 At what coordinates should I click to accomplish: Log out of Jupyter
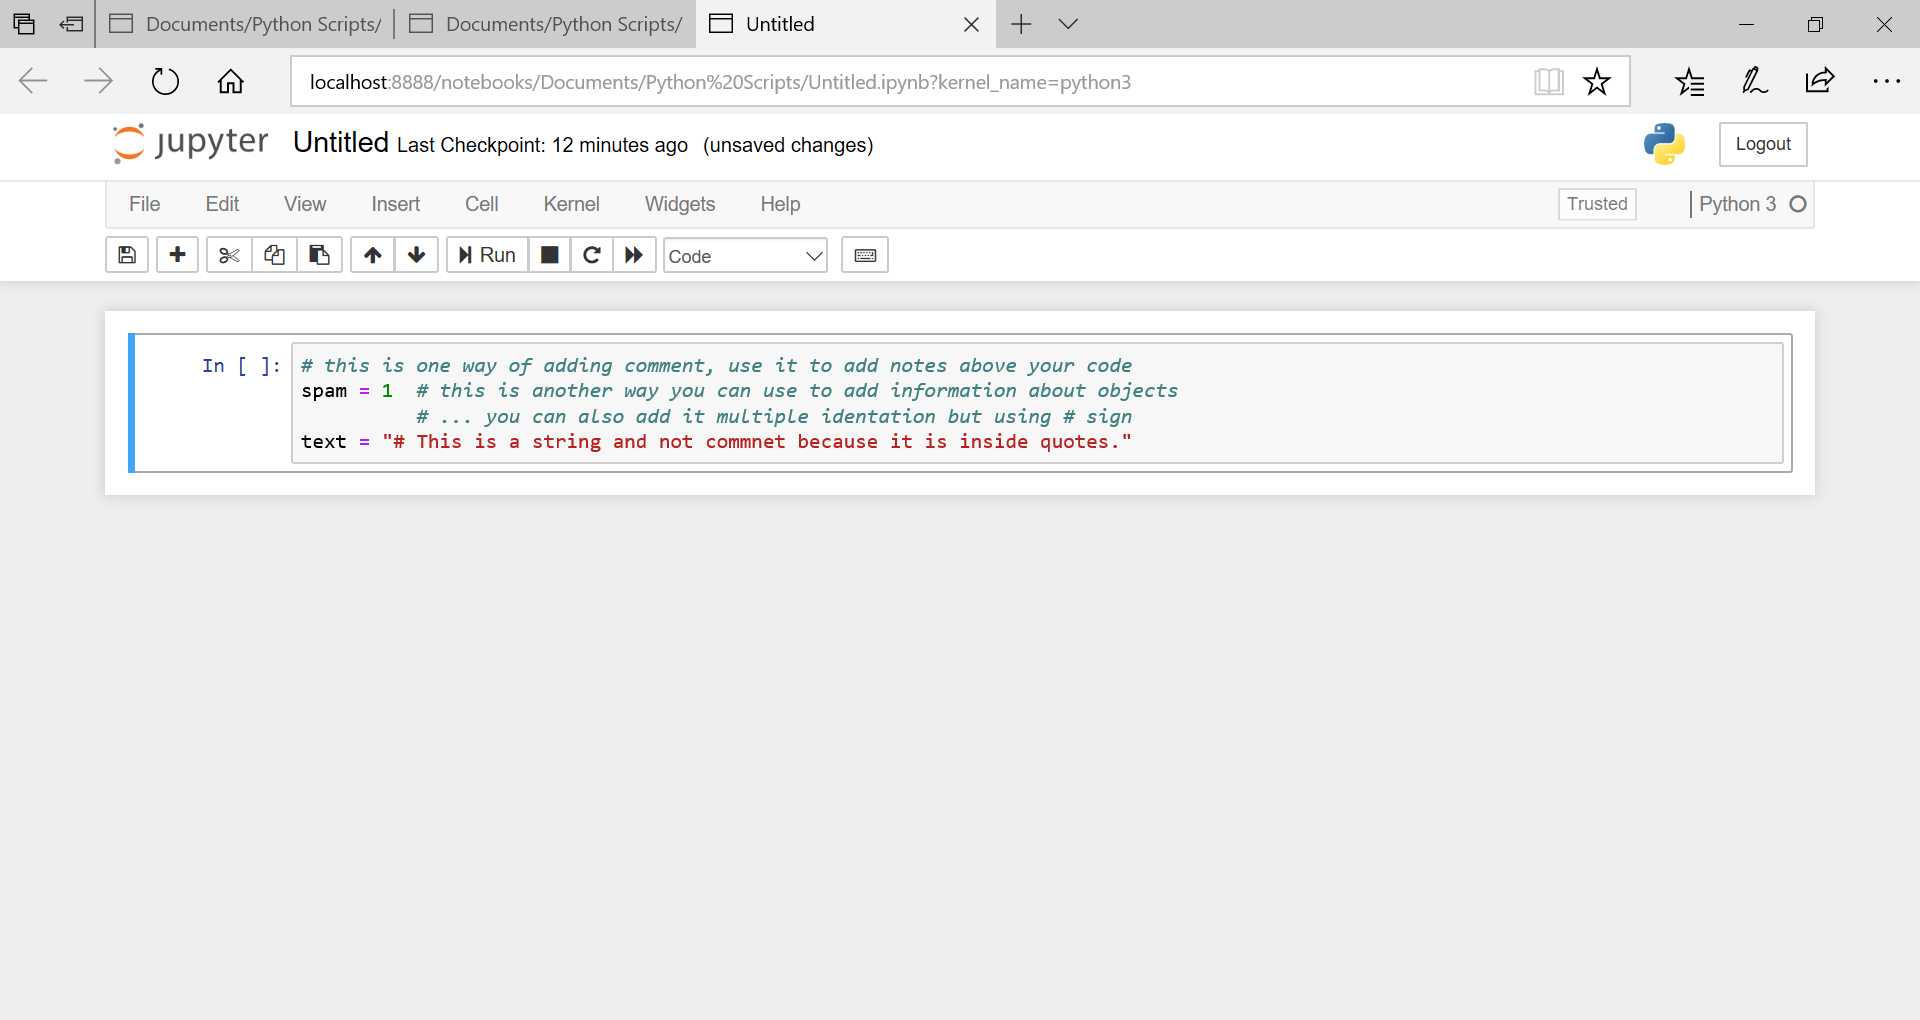tap(1762, 144)
